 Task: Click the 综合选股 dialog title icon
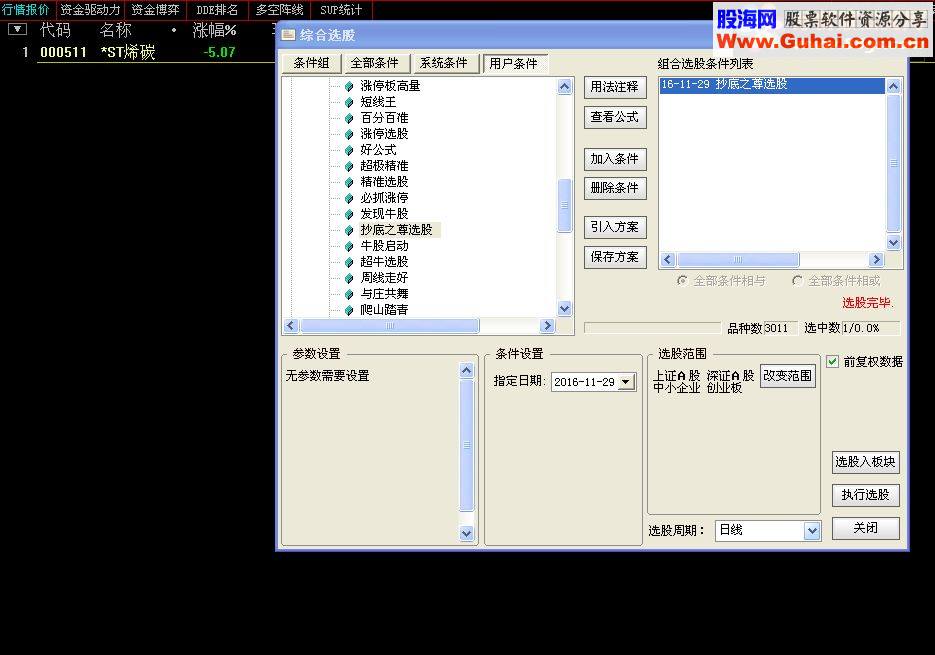click(288, 35)
